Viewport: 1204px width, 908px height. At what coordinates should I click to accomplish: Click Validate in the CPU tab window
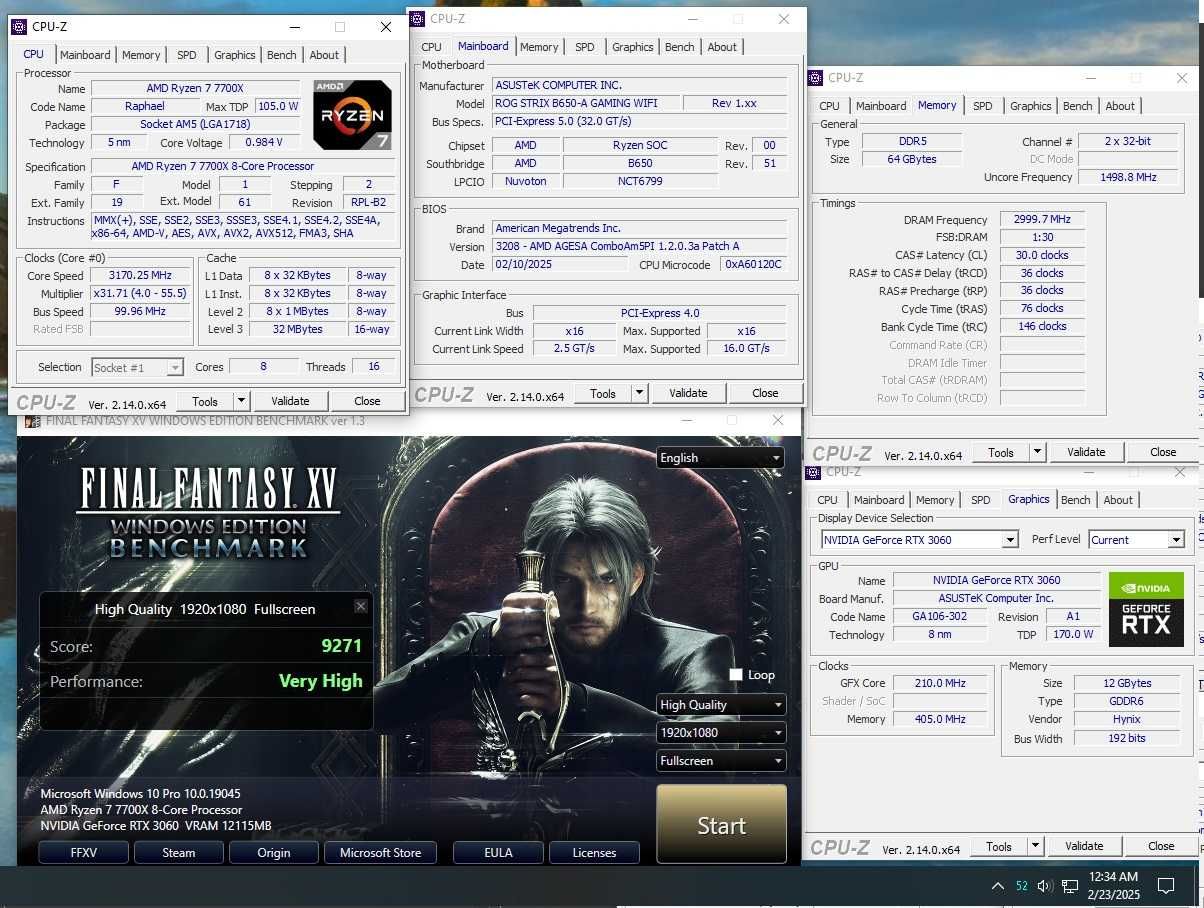coord(290,401)
